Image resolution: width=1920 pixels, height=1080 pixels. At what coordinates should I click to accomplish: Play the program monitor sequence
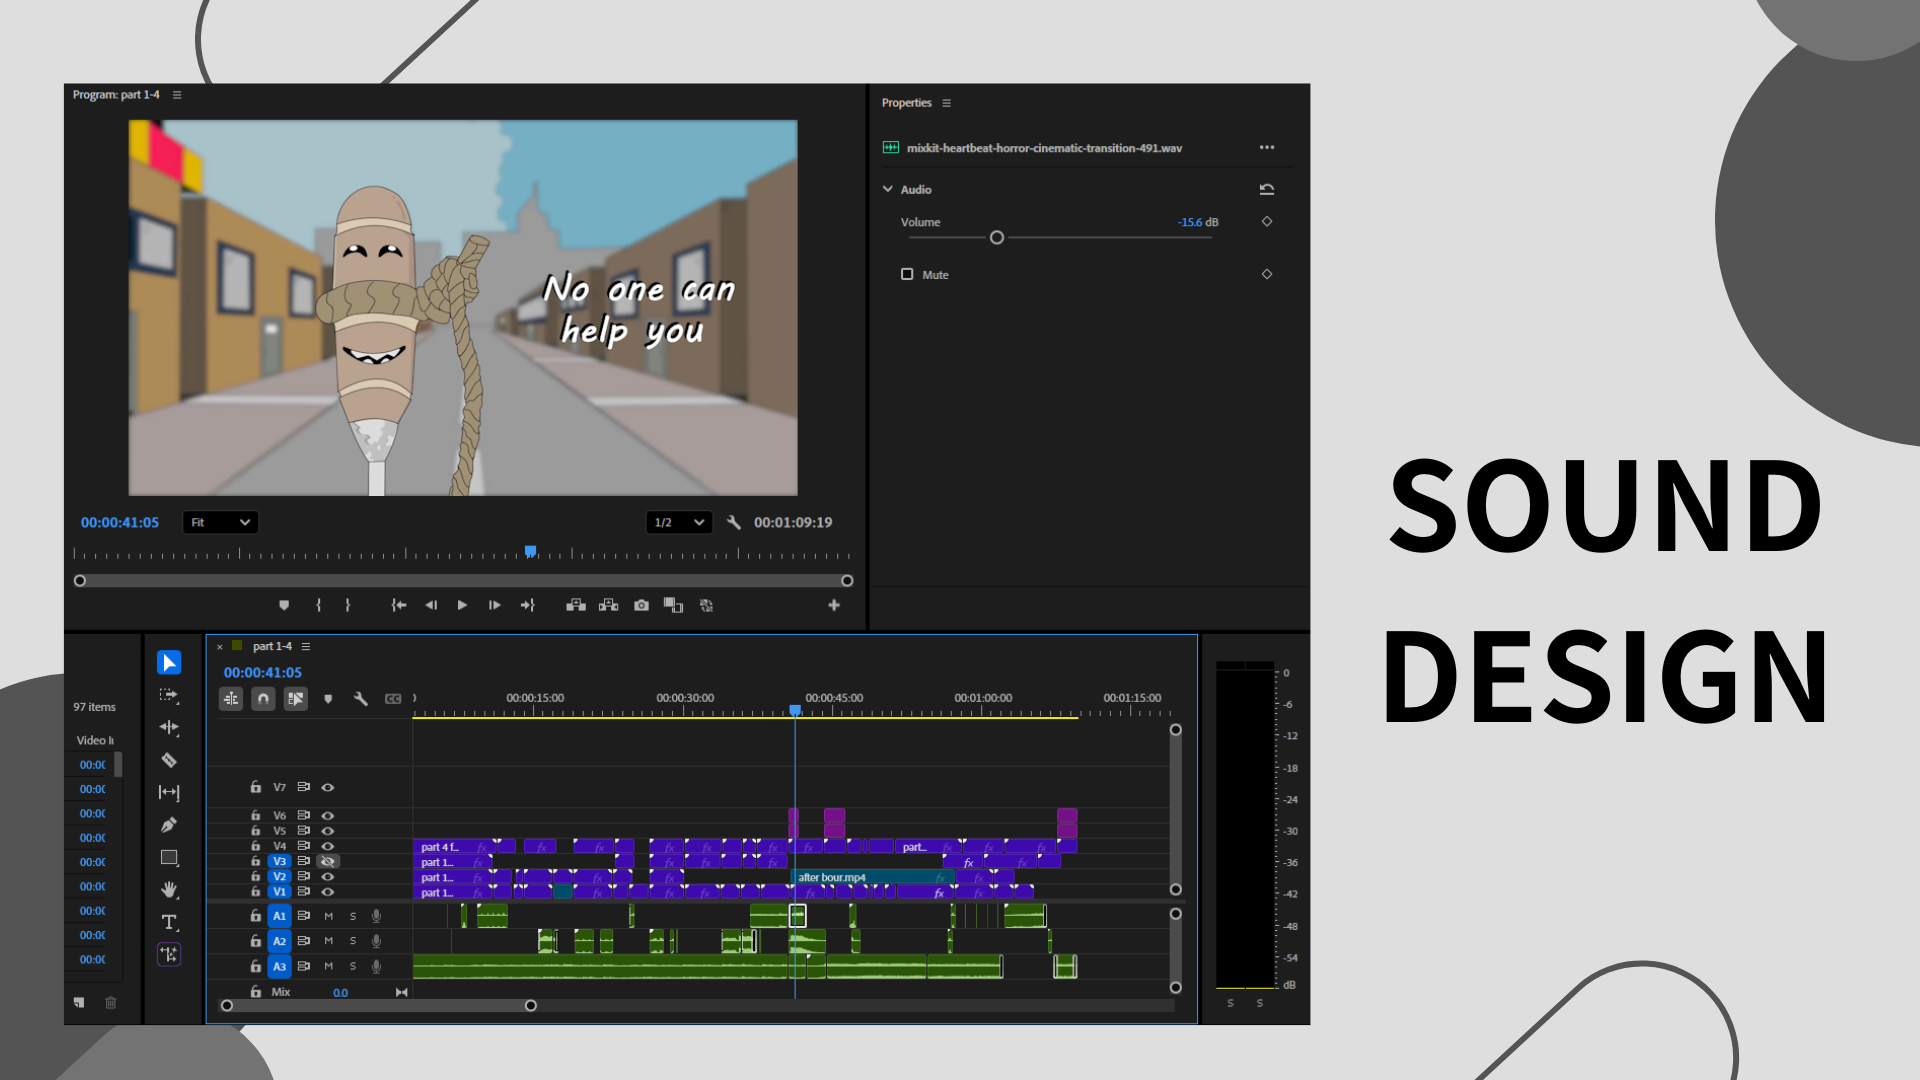click(x=462, y=606)
